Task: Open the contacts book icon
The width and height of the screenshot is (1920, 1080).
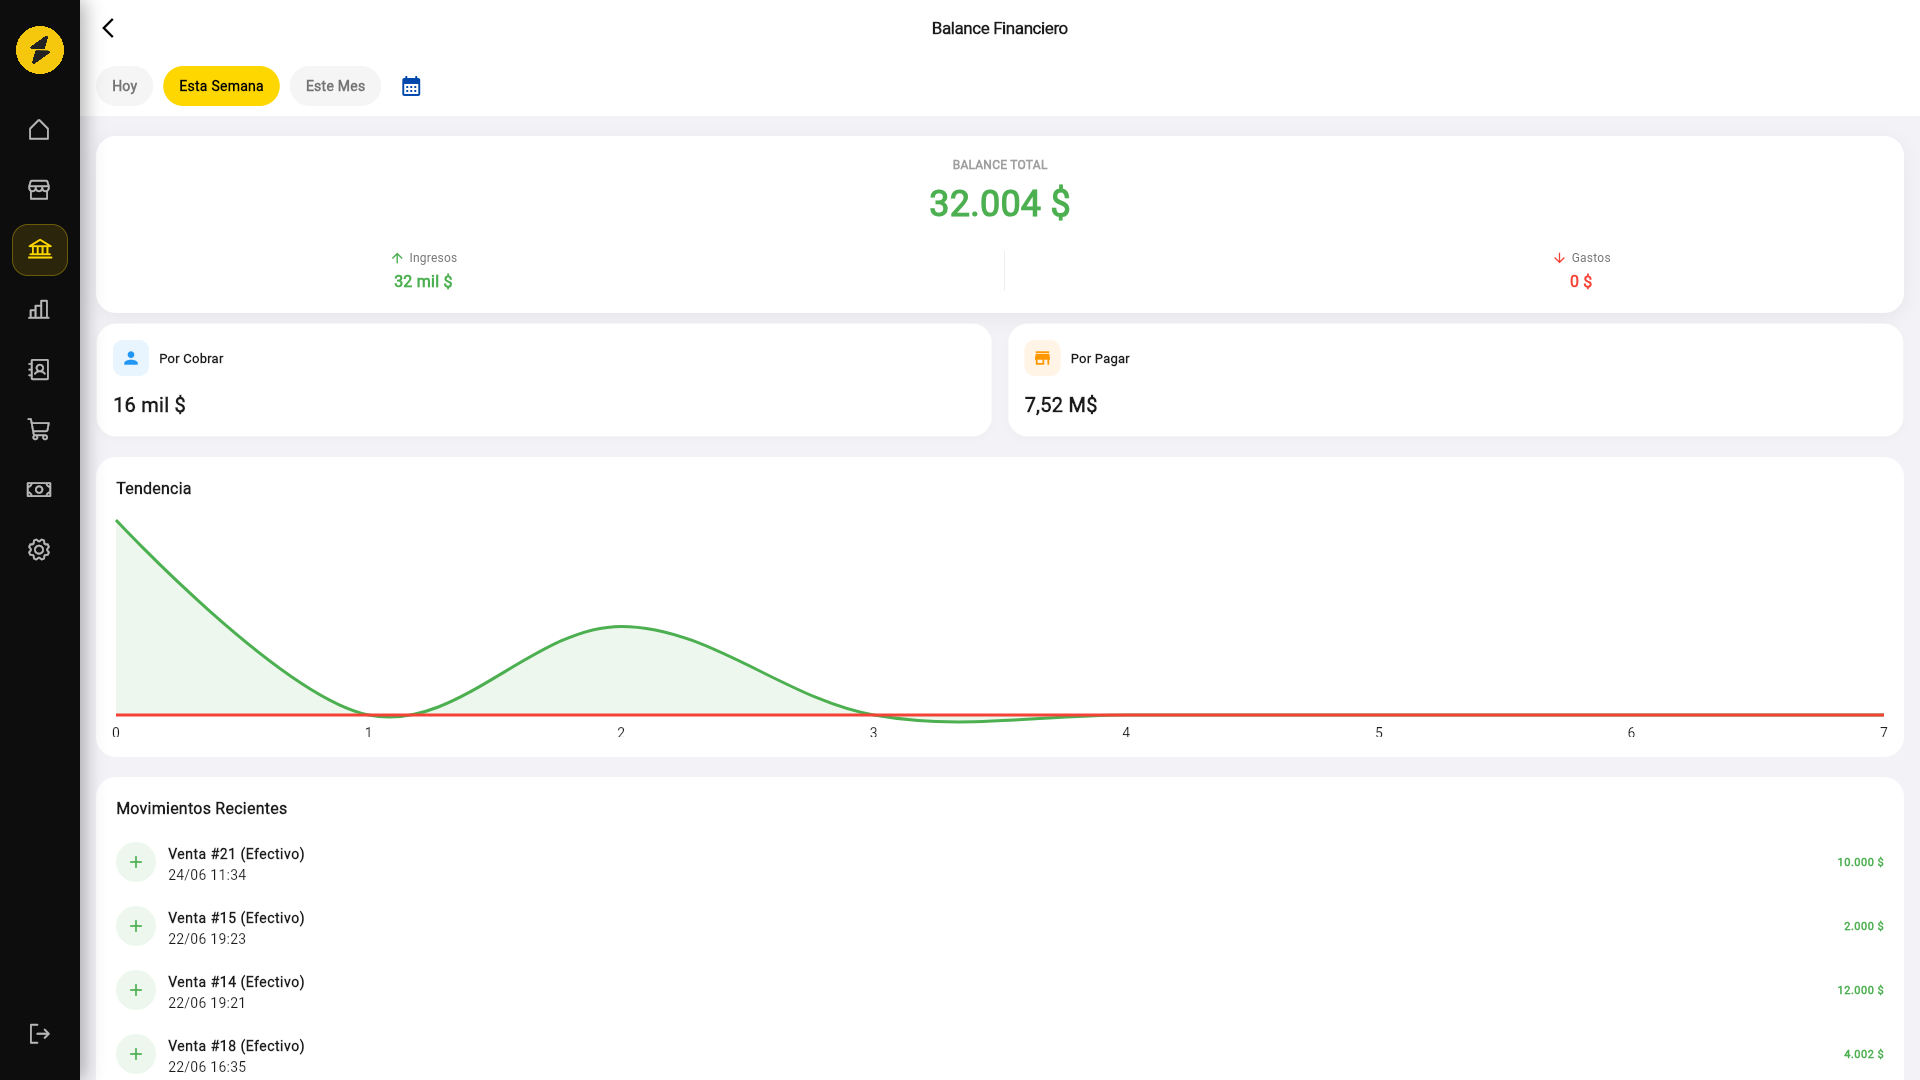Action: [39, 370]
